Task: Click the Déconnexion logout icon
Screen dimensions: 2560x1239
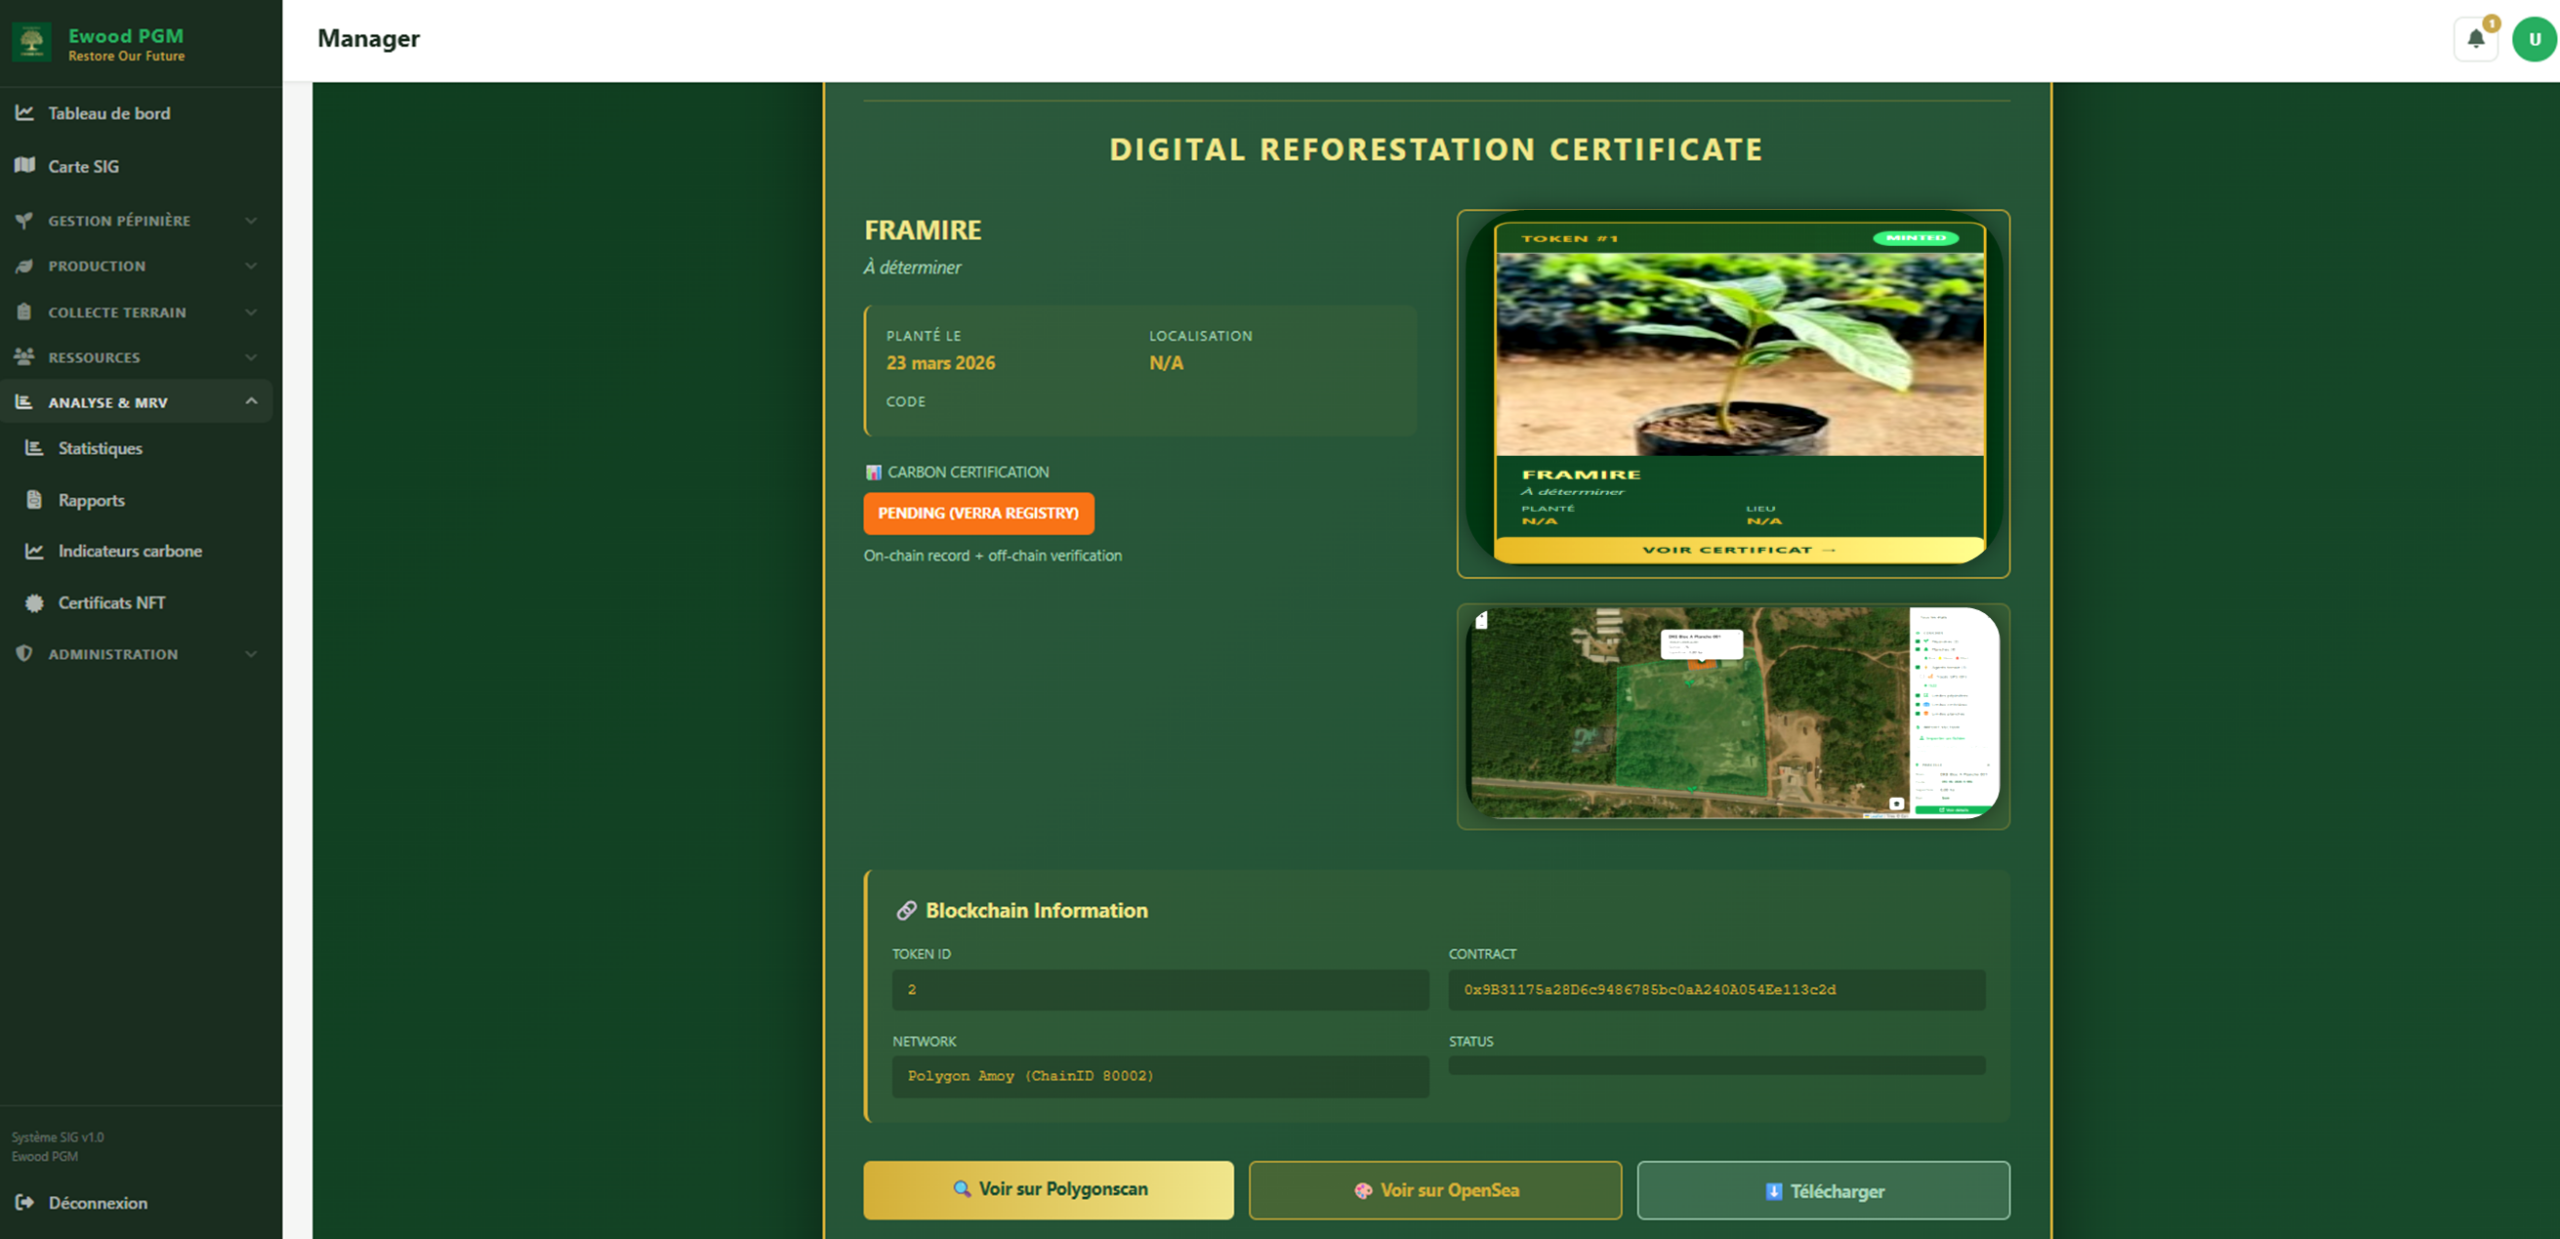Action: [25, 1202]
